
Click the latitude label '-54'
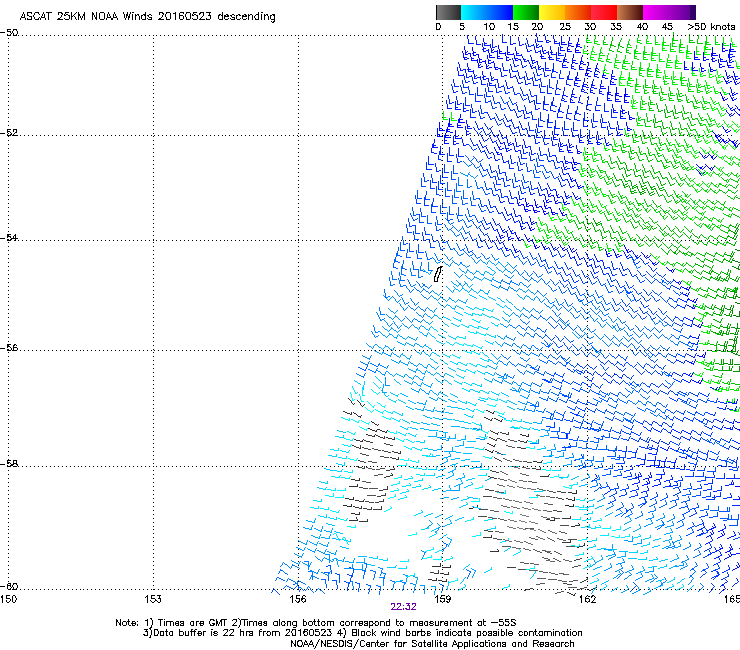pyautogui.click(x=9, y=237)
